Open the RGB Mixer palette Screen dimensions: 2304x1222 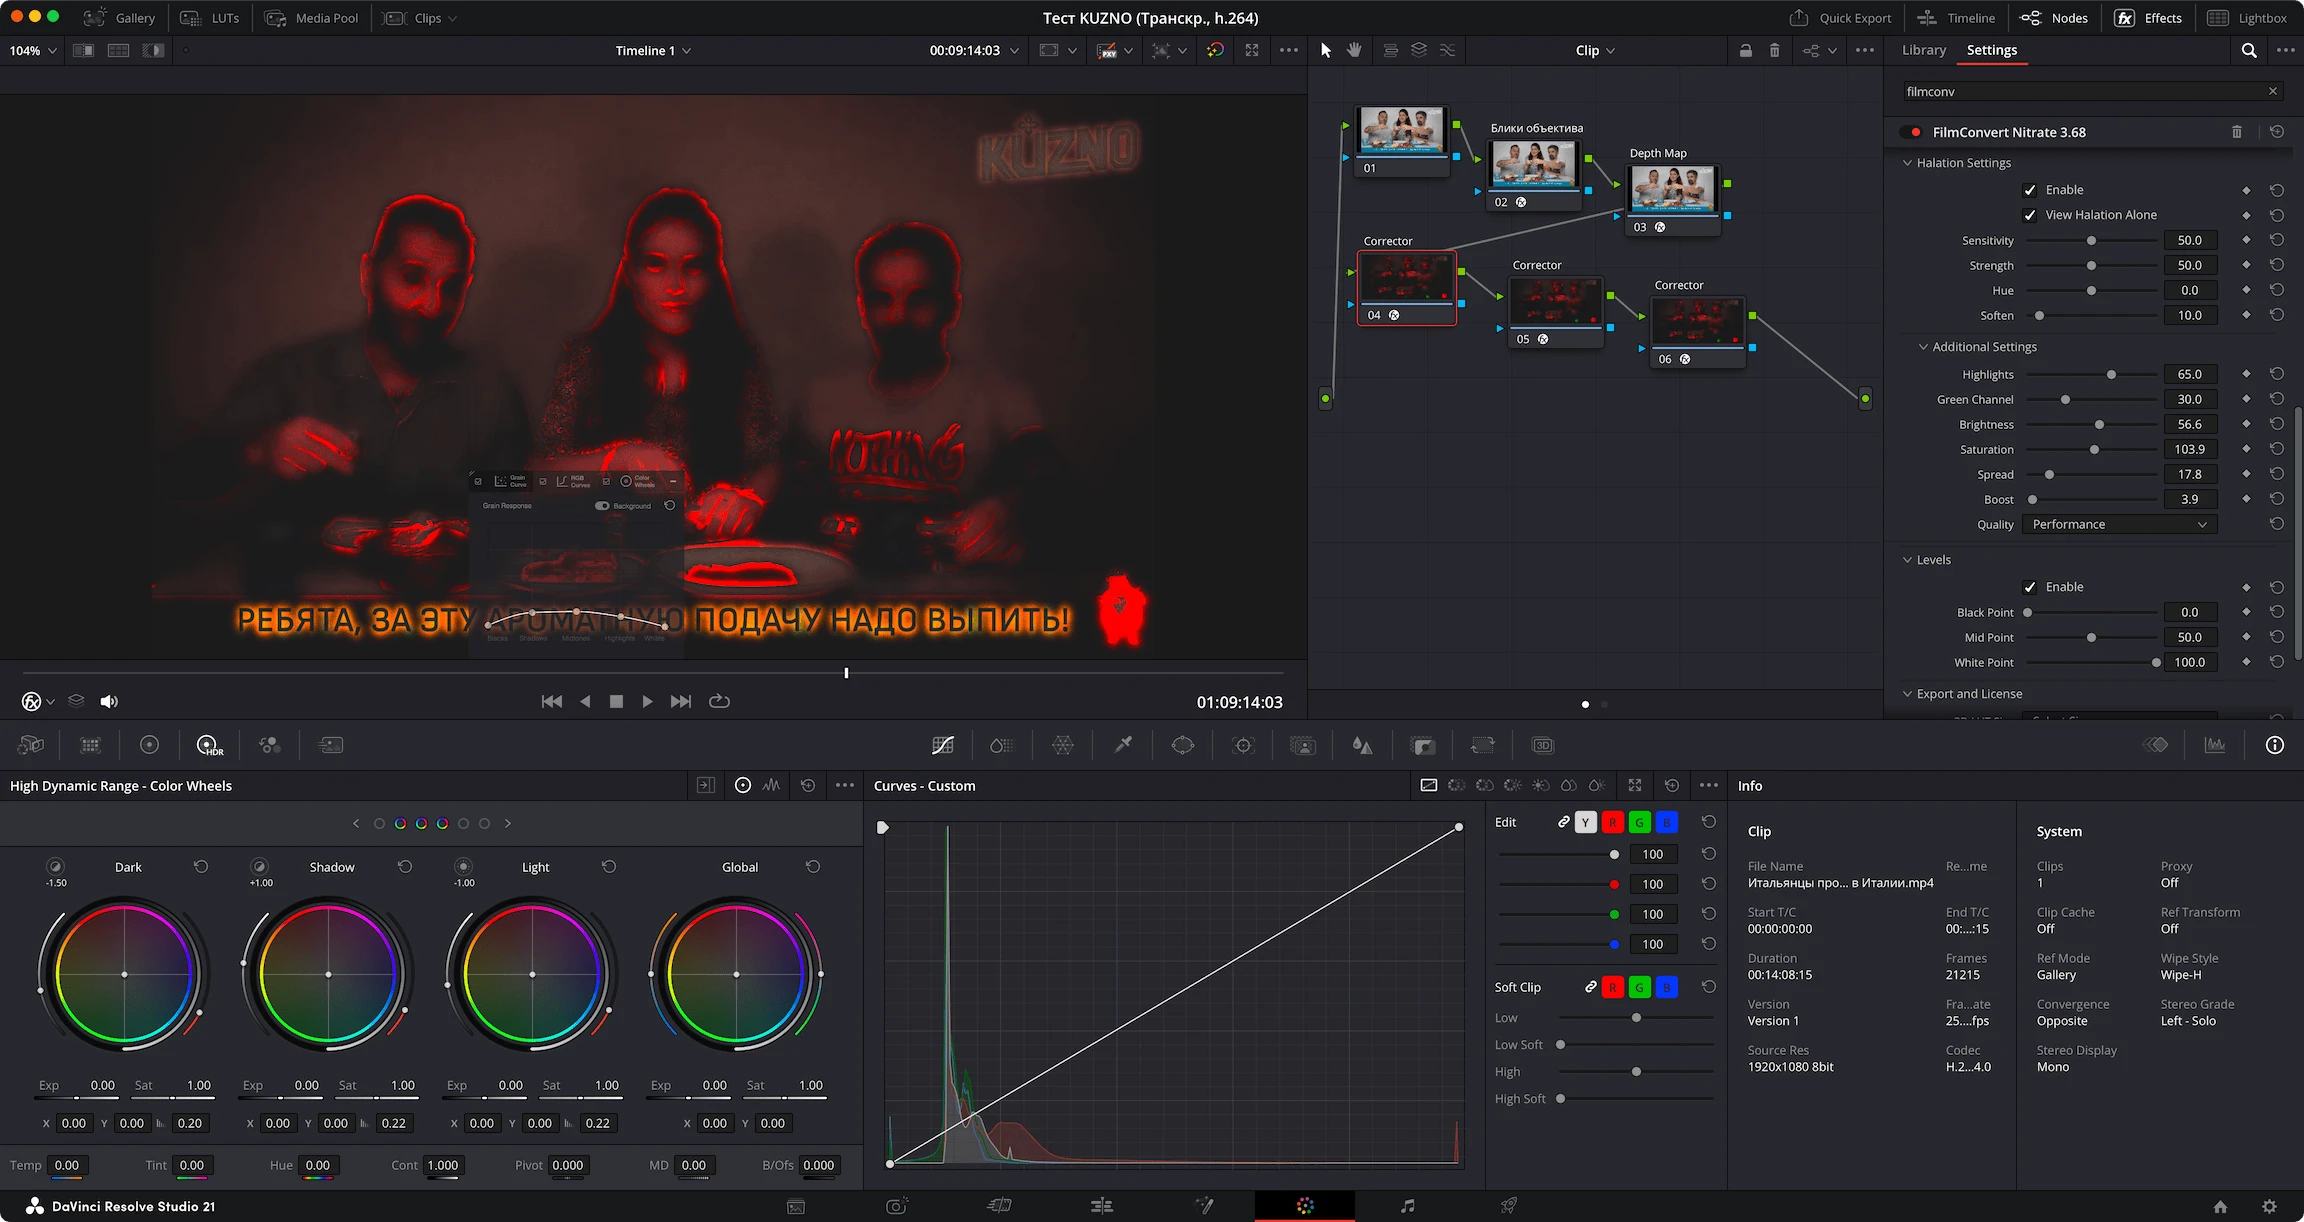click(269, 745)
